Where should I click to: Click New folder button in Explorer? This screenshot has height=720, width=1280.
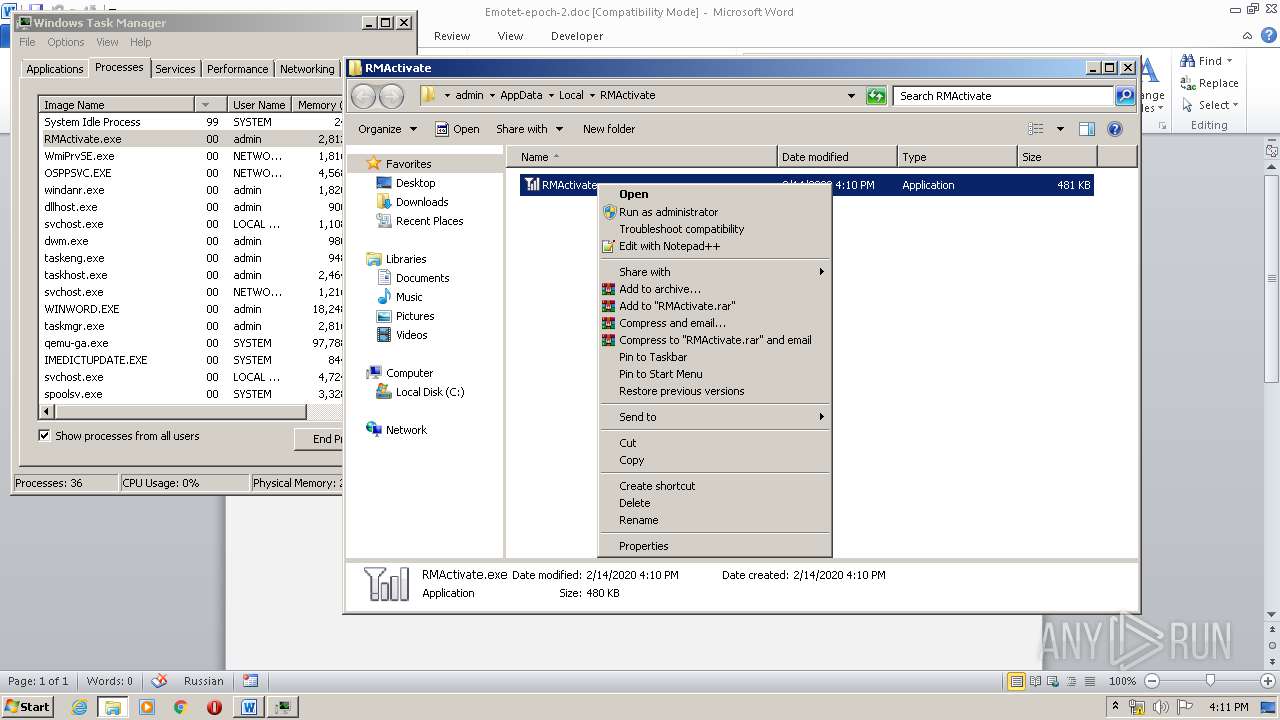609,129
